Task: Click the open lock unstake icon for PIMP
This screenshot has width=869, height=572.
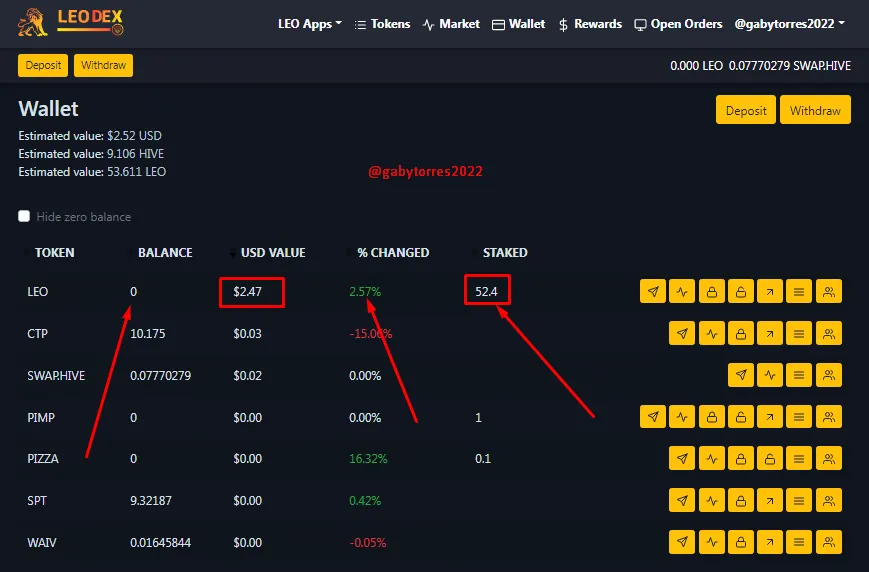Action: [x=741, y=417]
